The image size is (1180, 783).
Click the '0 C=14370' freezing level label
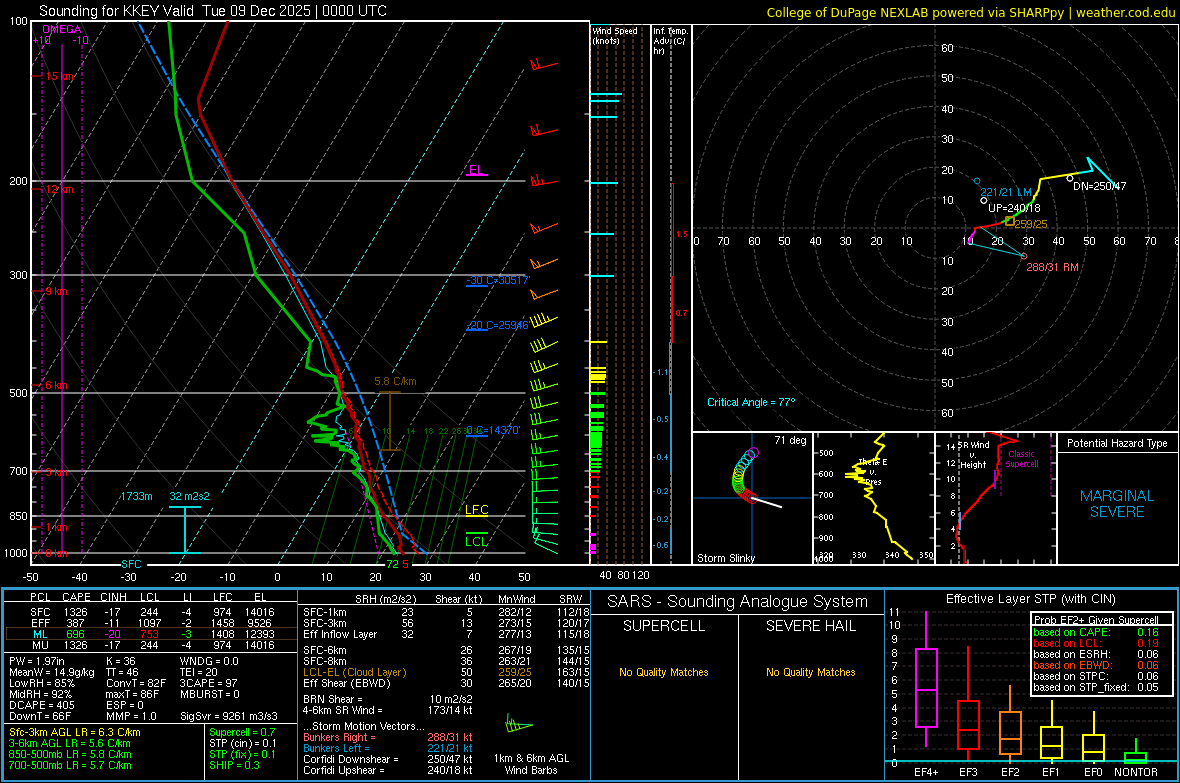(493, 430)
